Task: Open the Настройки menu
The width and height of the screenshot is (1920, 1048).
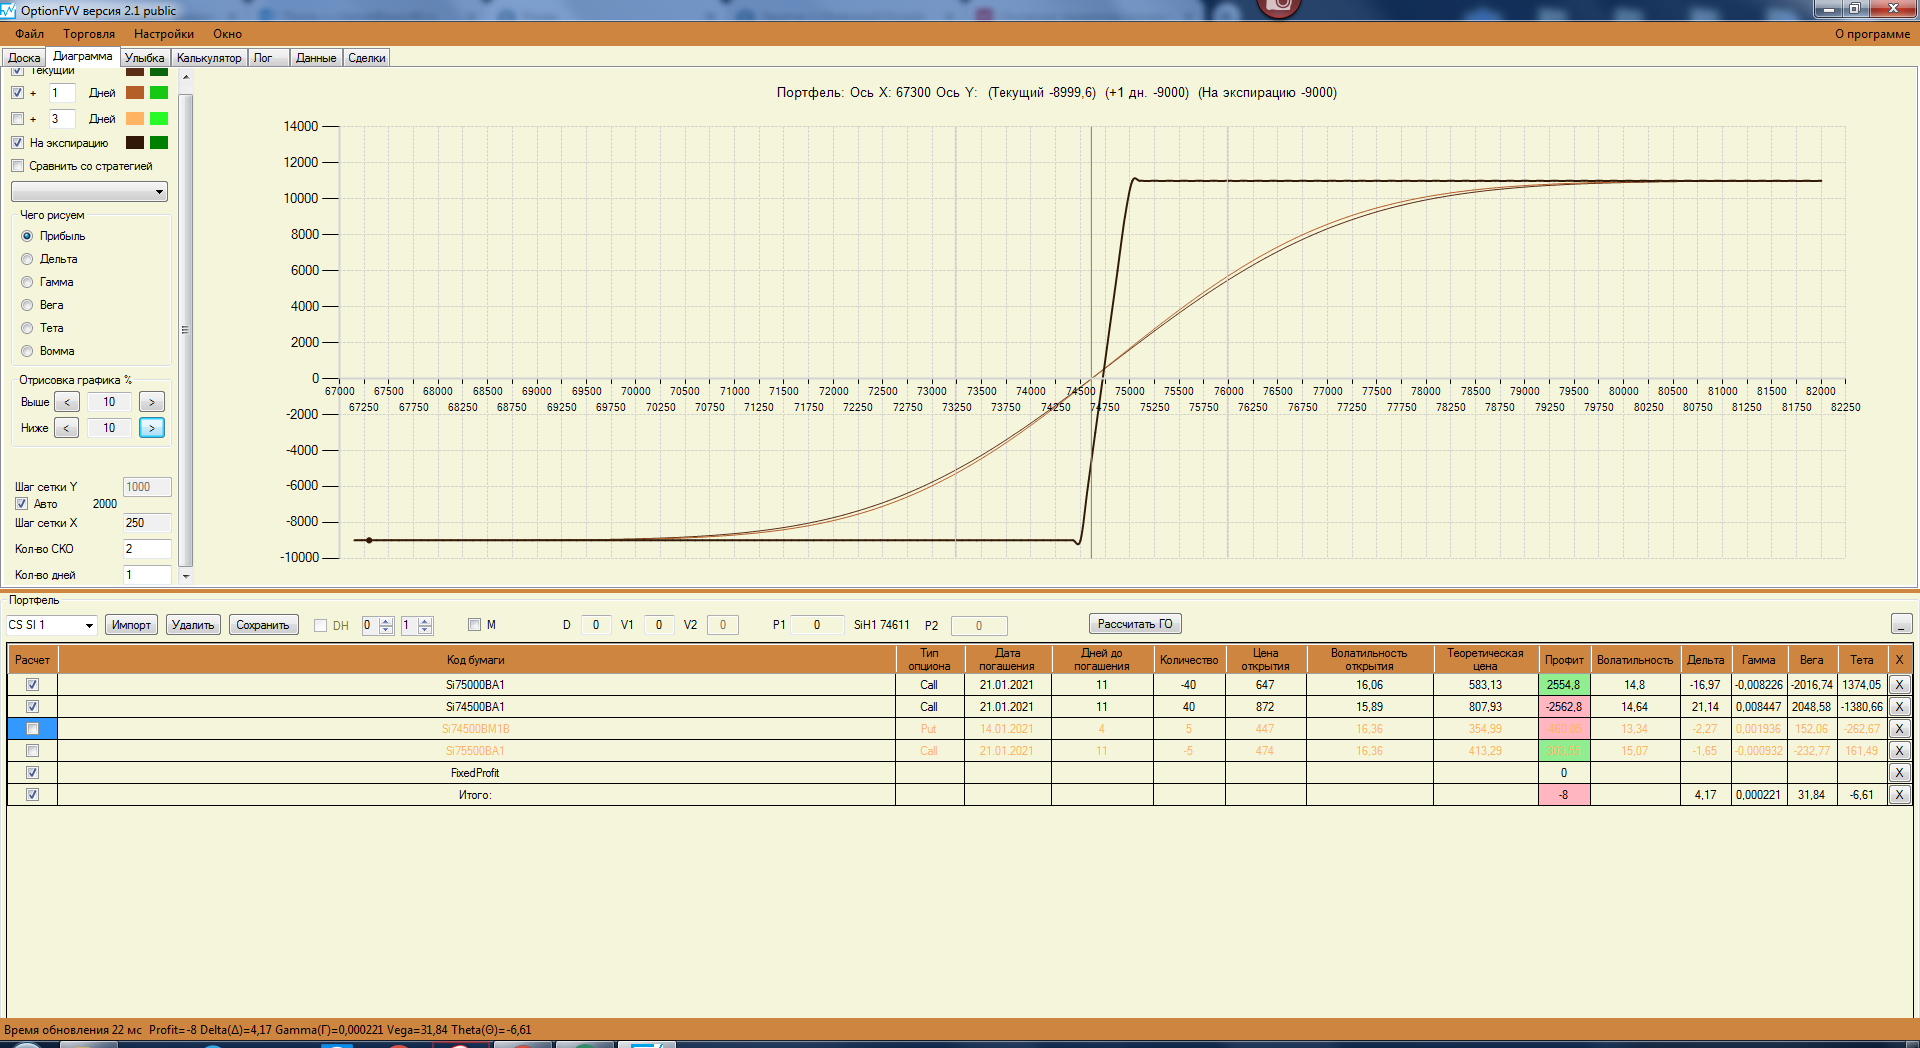Action: (164, 34)
